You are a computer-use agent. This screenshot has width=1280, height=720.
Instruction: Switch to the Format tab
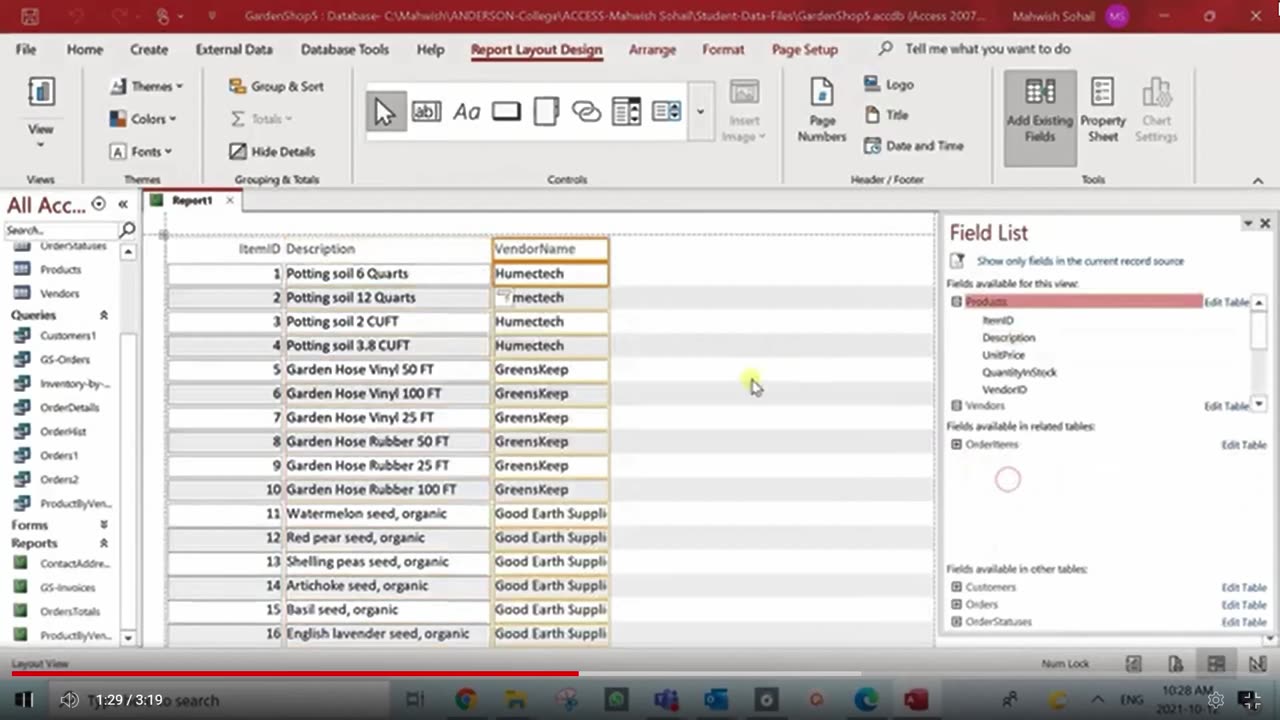point(723,49)
